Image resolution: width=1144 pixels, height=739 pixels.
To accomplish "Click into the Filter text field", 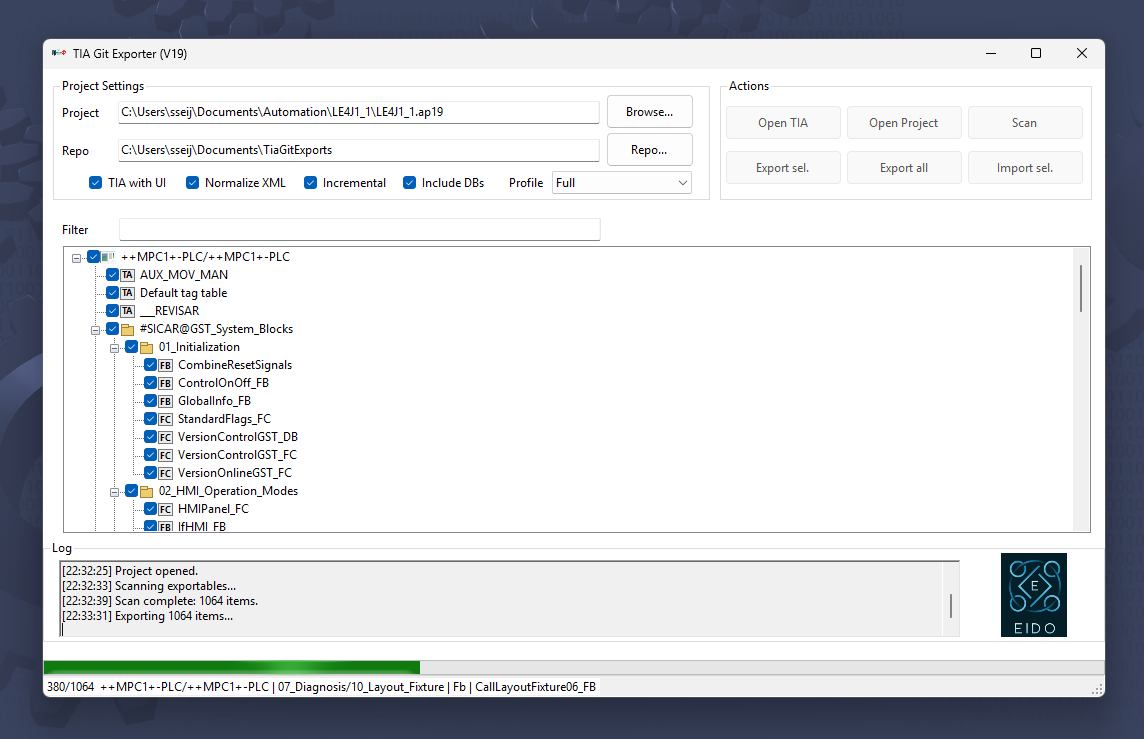I will point(359,230).
